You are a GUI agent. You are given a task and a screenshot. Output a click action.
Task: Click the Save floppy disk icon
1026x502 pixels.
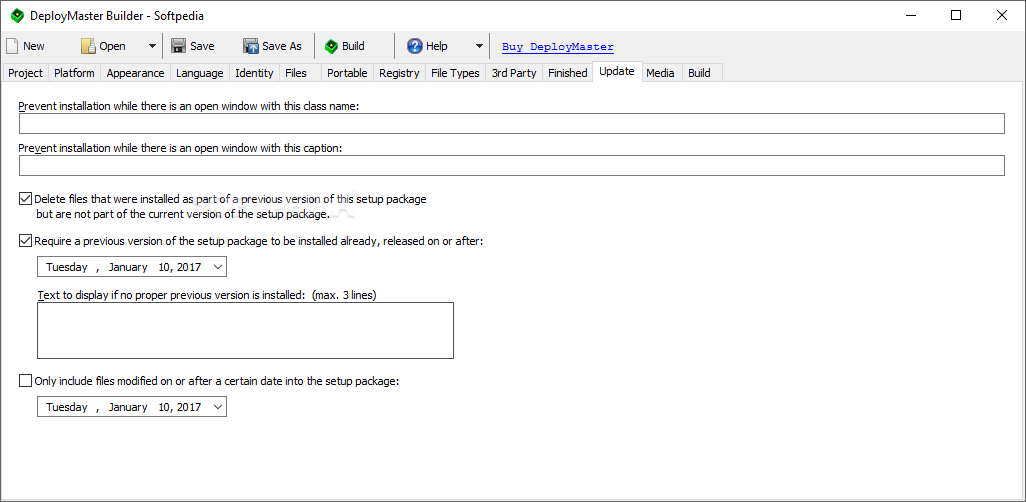(x=178, y=46)
